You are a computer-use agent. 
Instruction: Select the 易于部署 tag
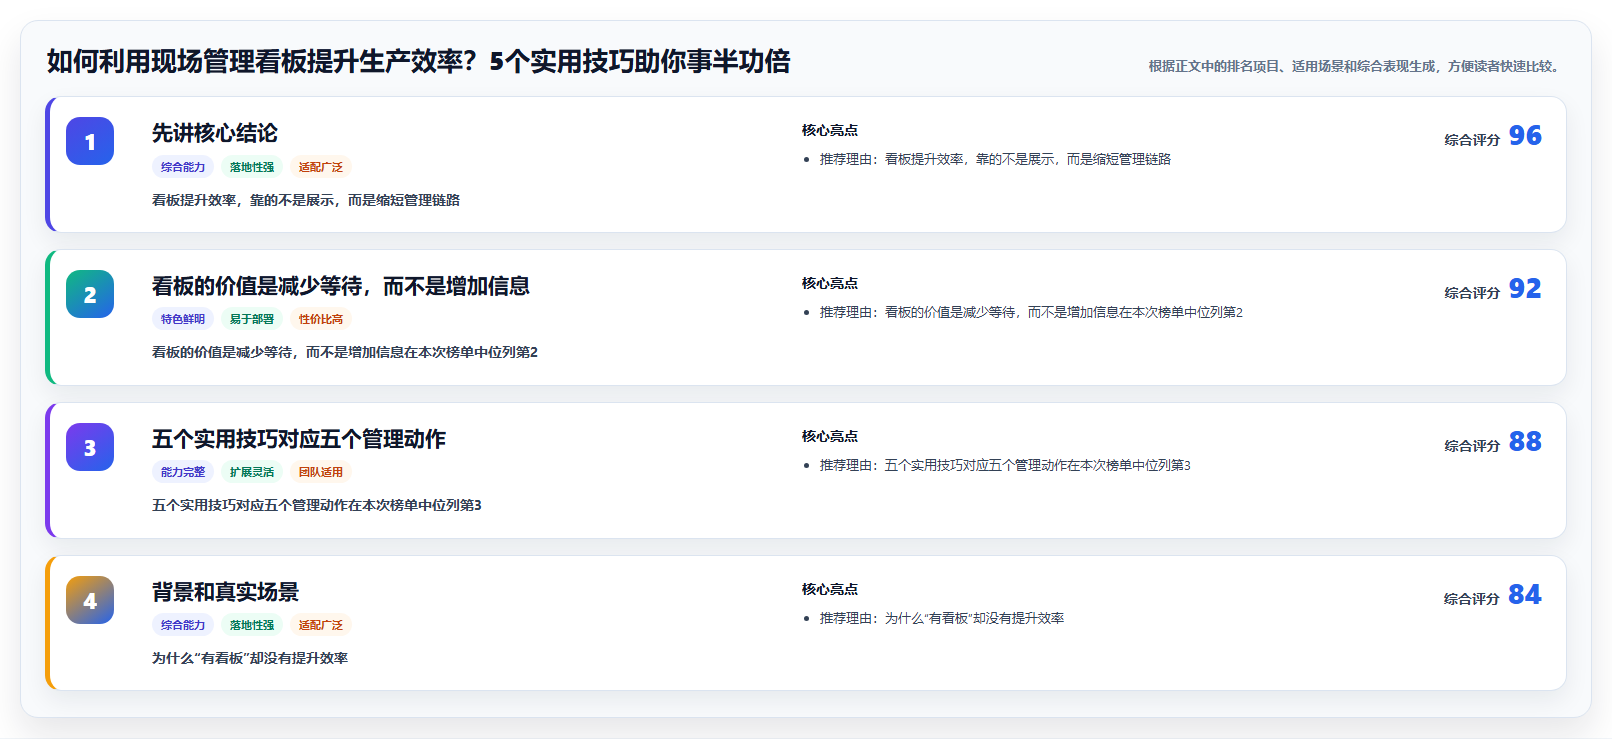pyautogui.click(x=252, y=319)
